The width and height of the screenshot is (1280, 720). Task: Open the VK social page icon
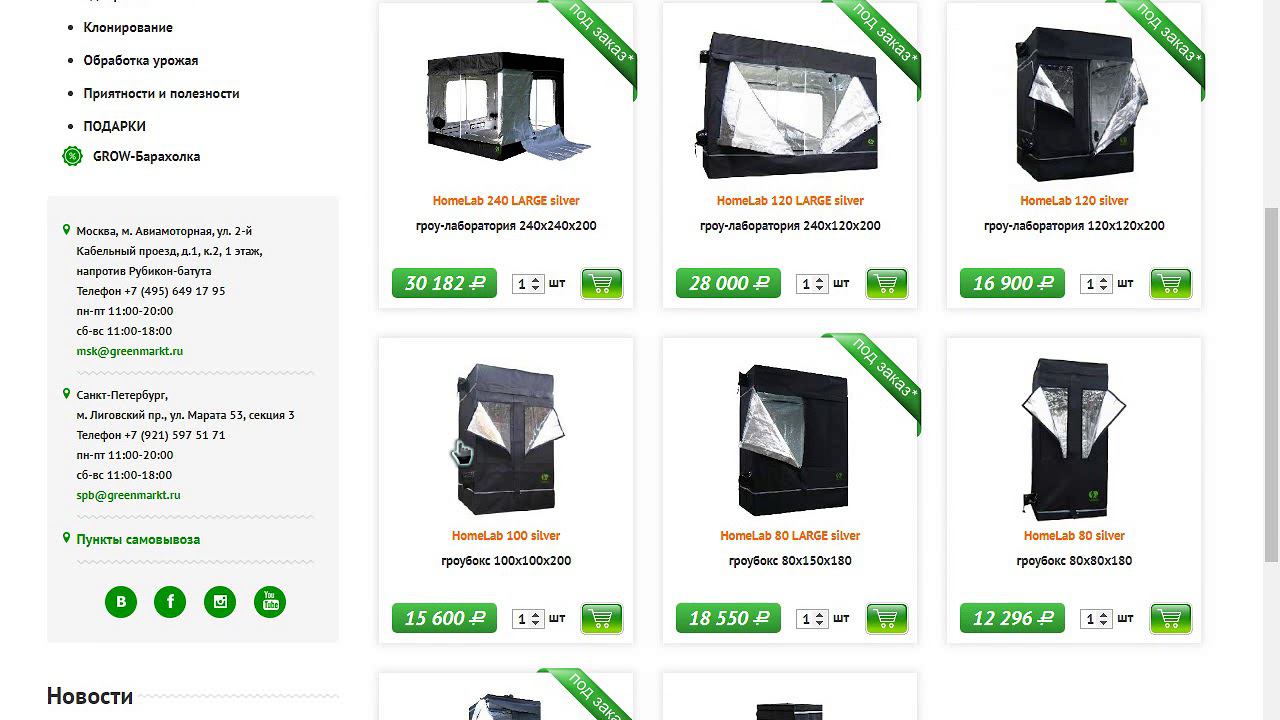(x=121, y=602)
